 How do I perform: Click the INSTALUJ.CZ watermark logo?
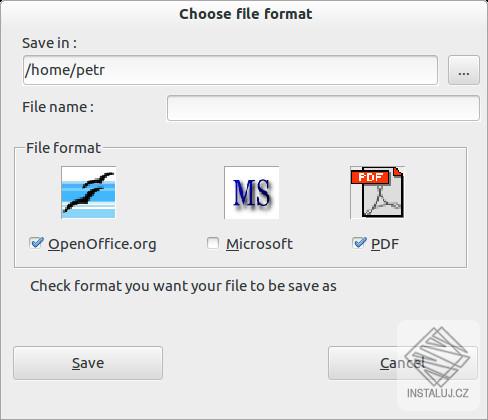click(x=438, y=364)
